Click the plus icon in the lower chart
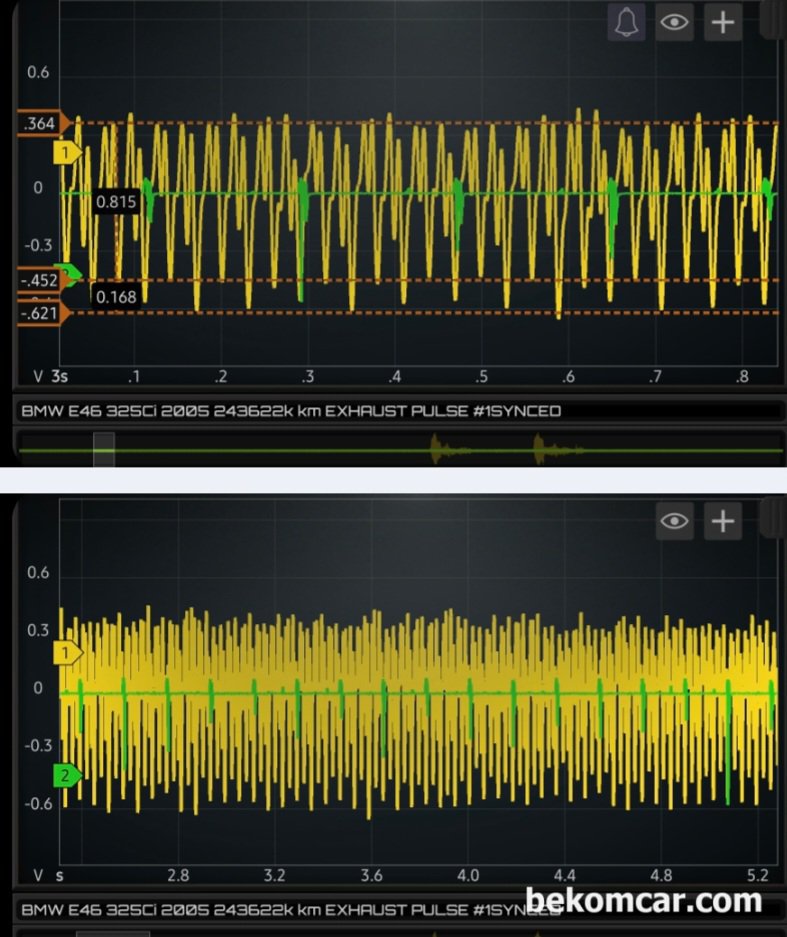Viewport: 787px width, 937px height. coord(722,520)
